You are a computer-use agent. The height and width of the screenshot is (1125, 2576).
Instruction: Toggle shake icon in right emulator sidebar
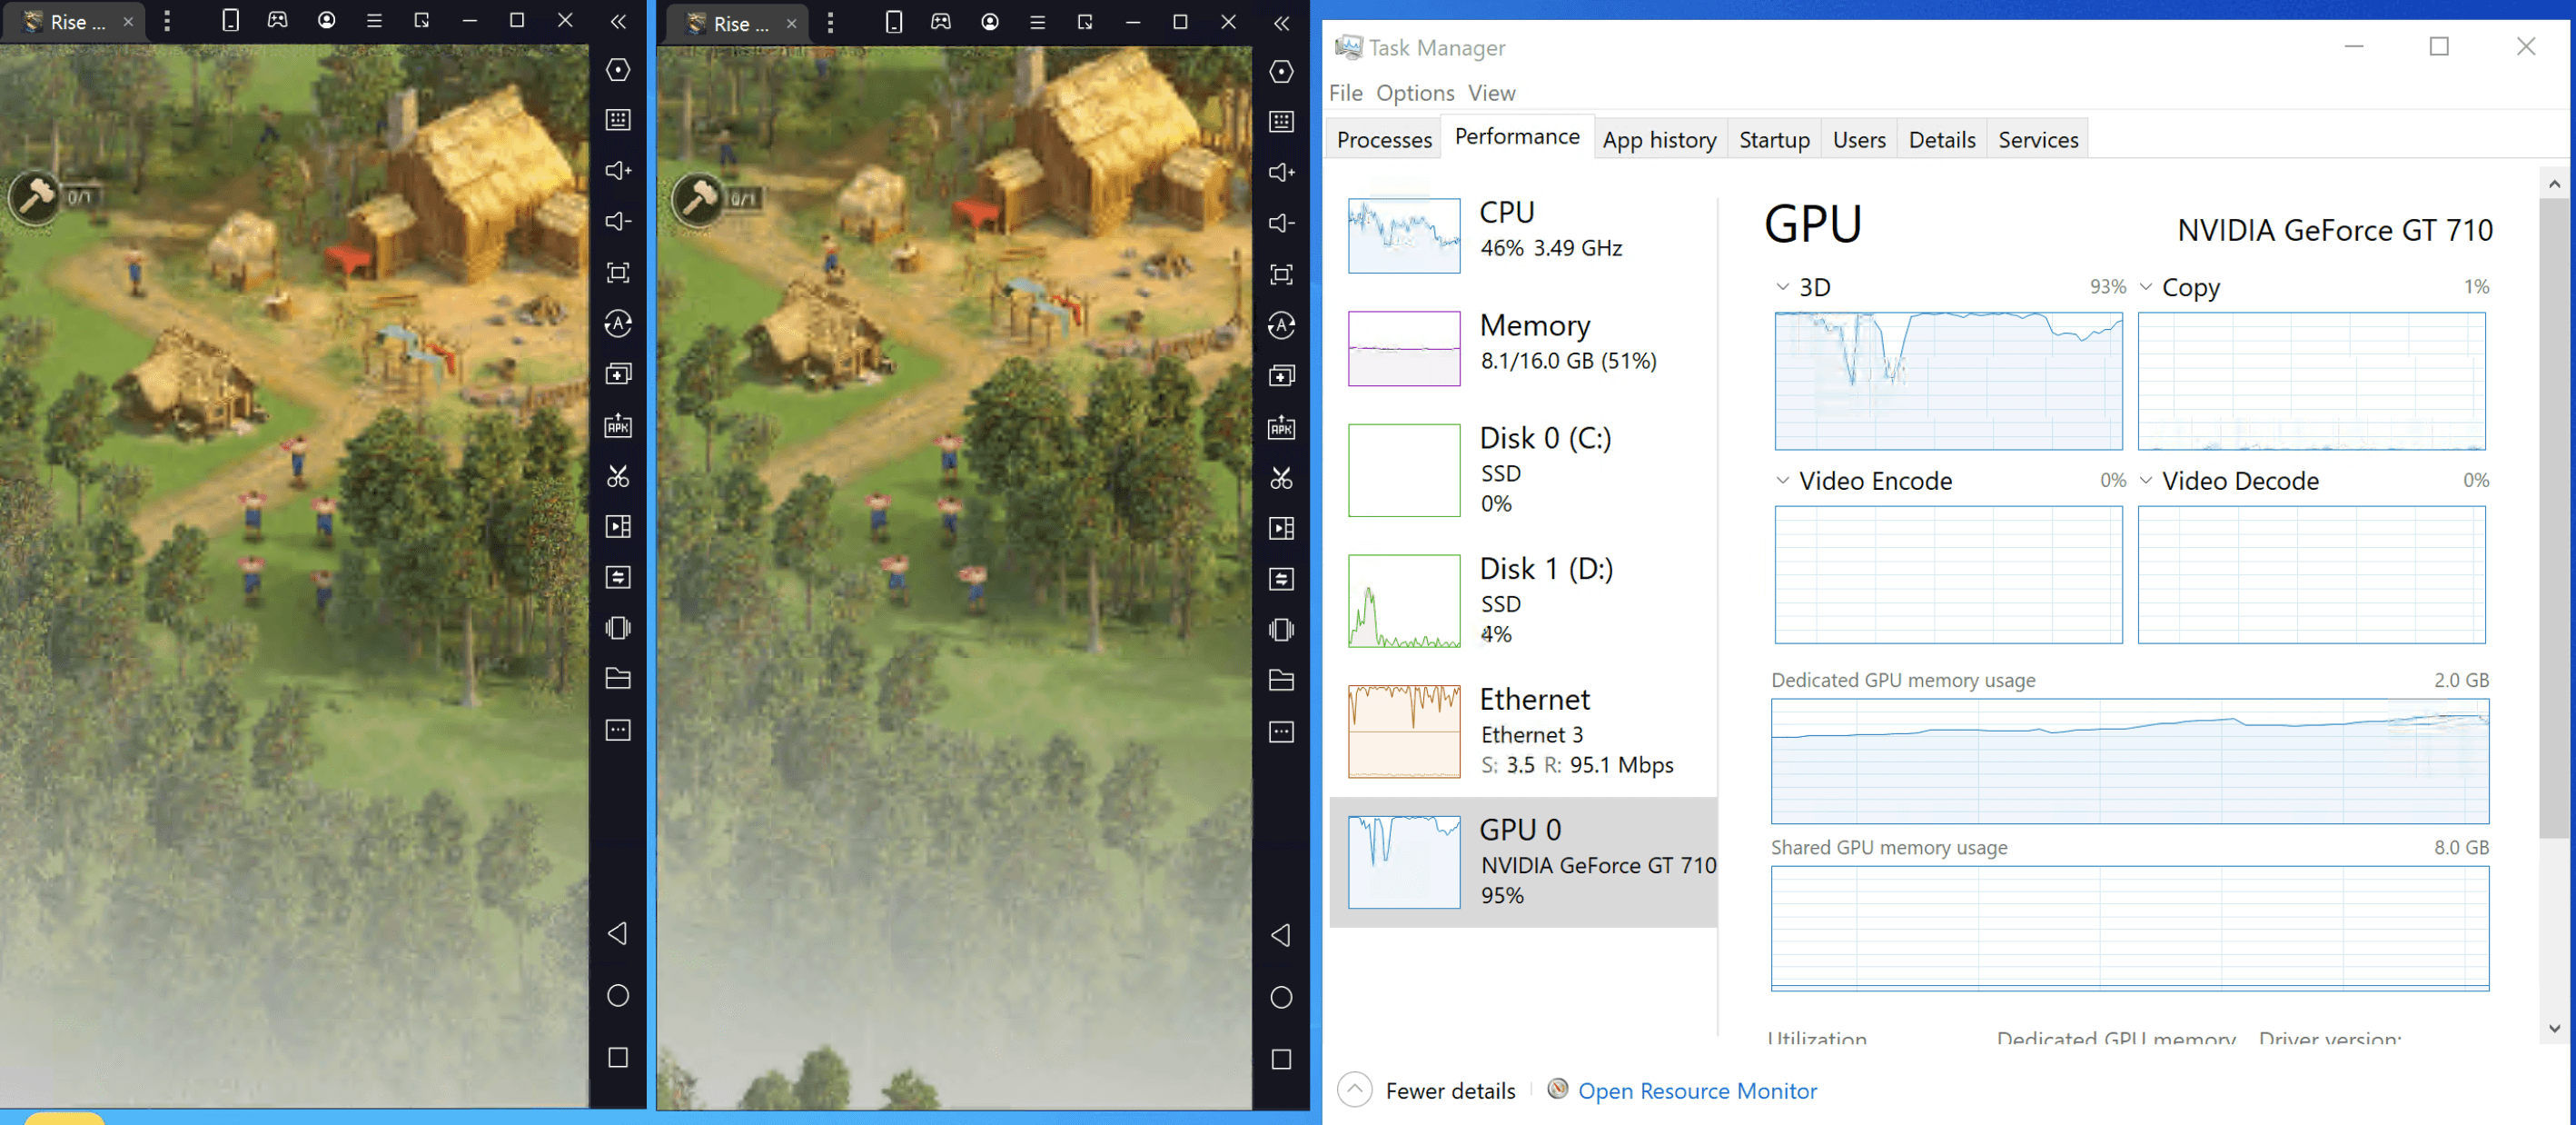coord(1281,629)
